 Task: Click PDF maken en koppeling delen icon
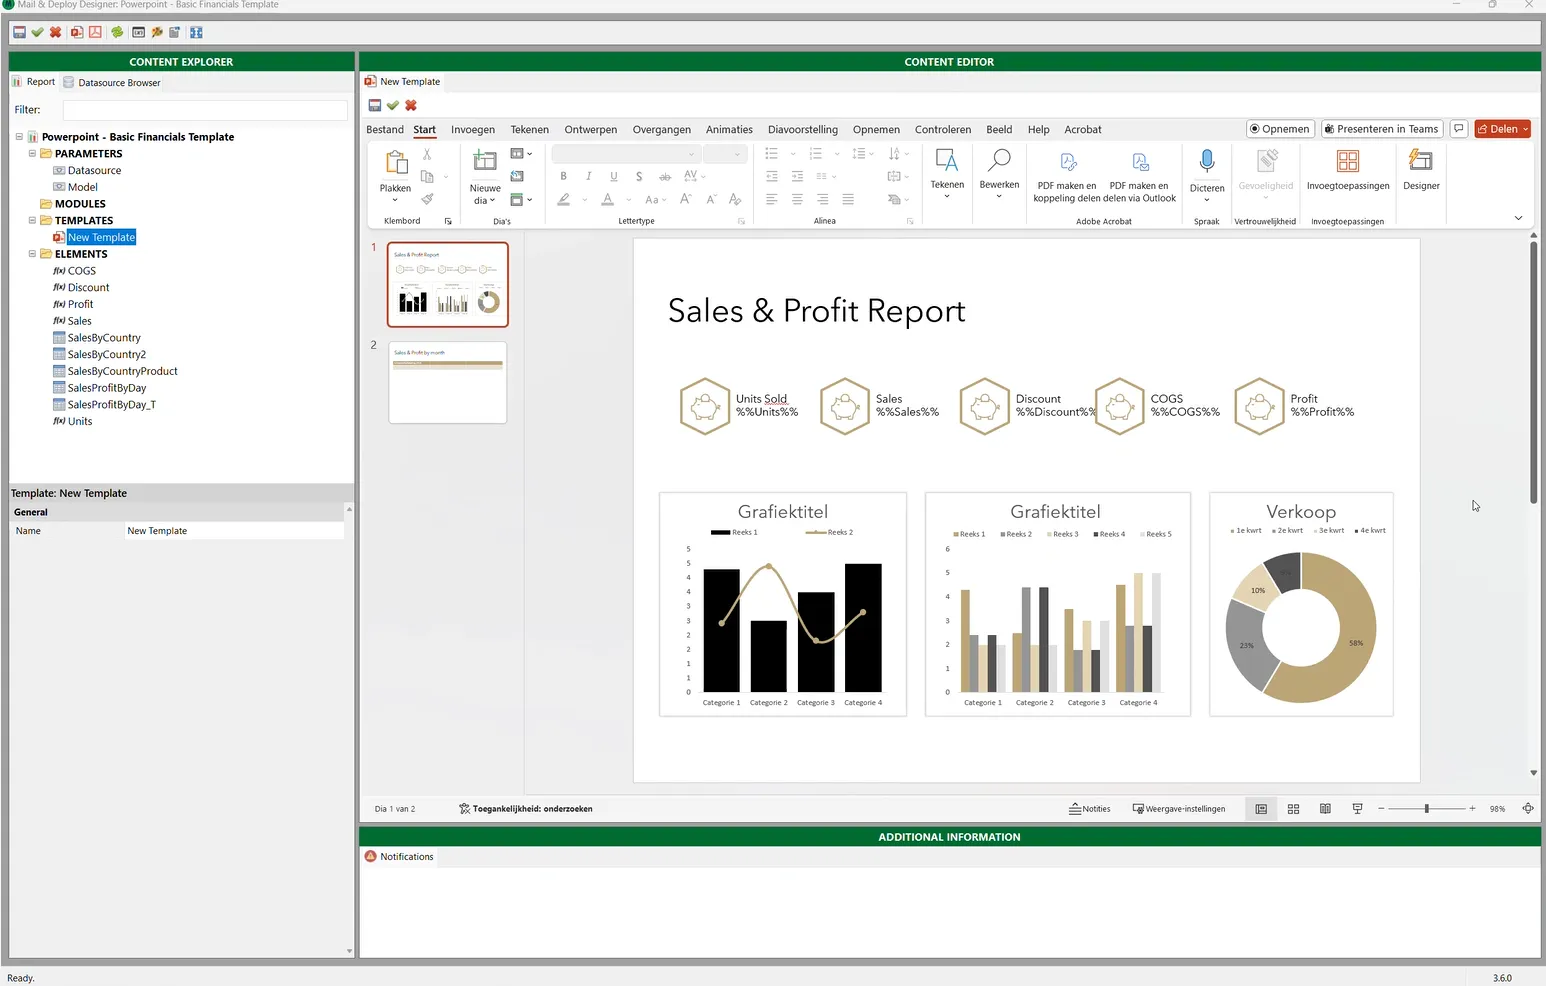click(1068, 162)
